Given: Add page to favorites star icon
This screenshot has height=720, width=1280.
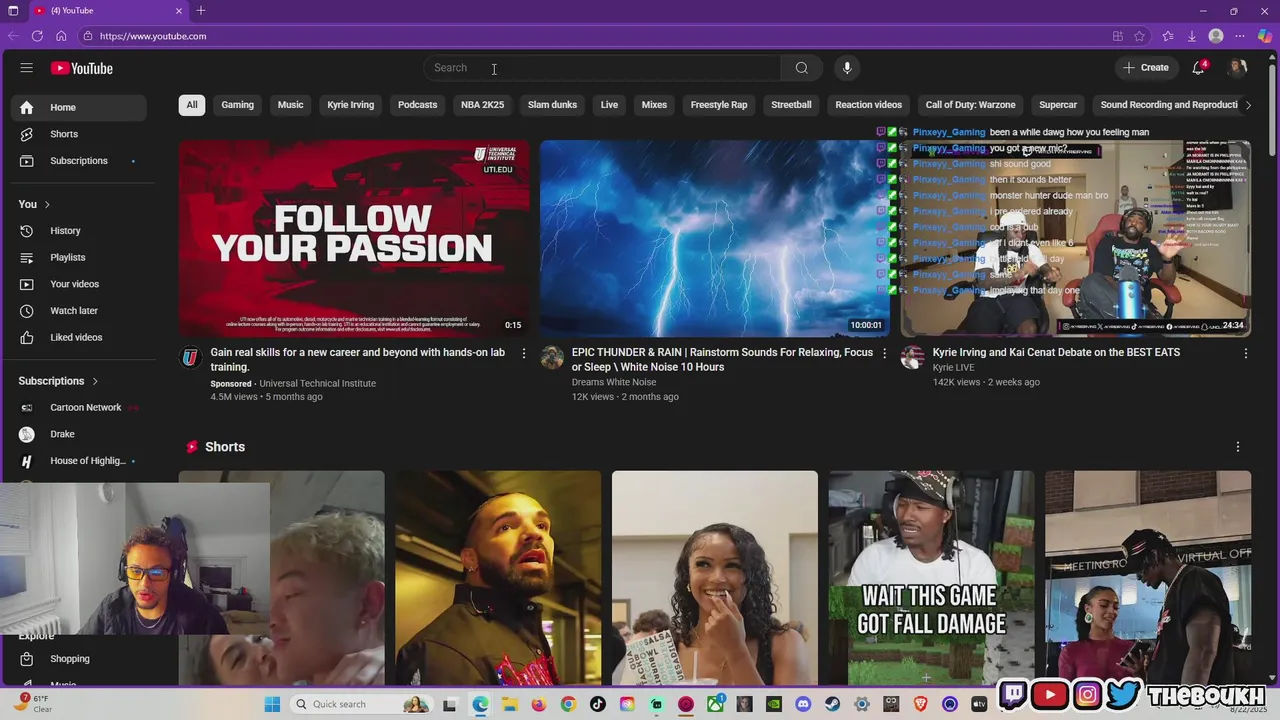Looking at the screenshot, I should [x=1139, y=36].
